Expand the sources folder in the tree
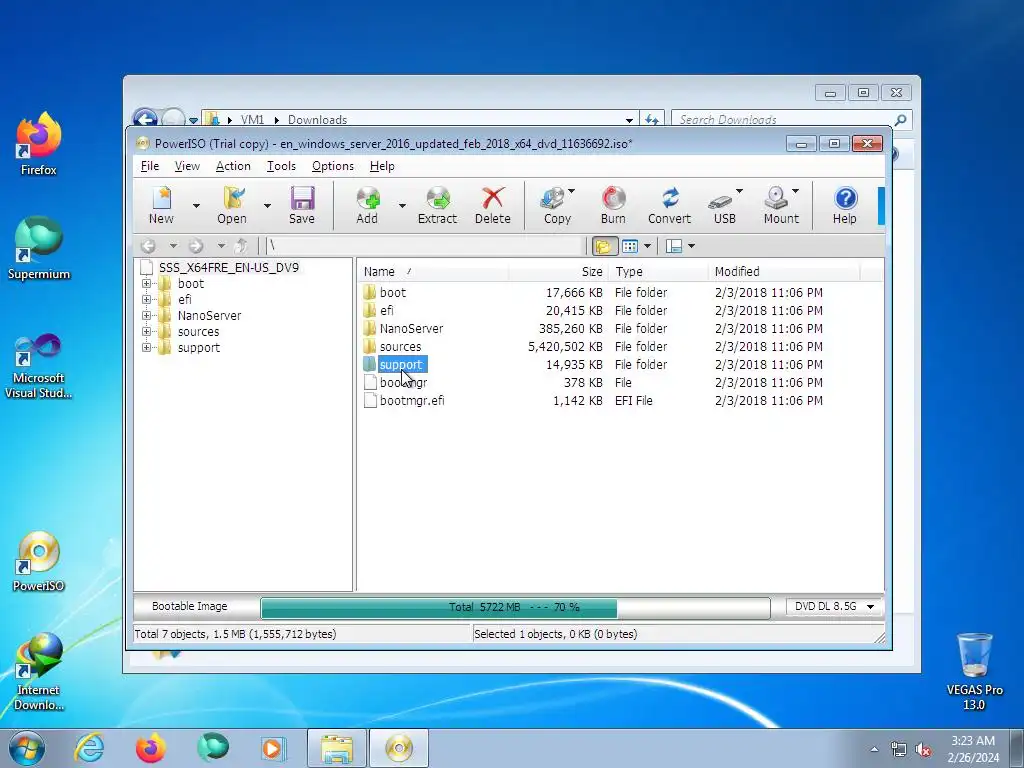Screen dimensions: 1024x768 pos(146,332)
